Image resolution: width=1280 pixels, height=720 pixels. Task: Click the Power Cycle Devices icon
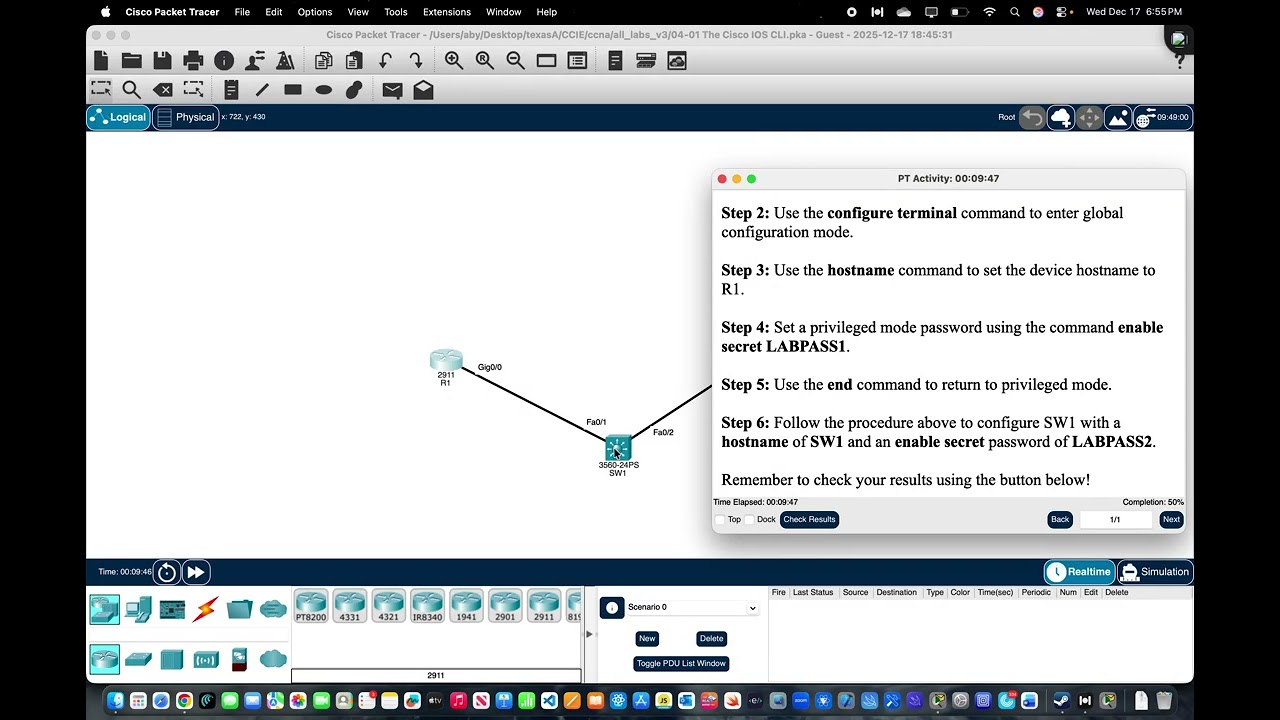[x=167, y=572]
